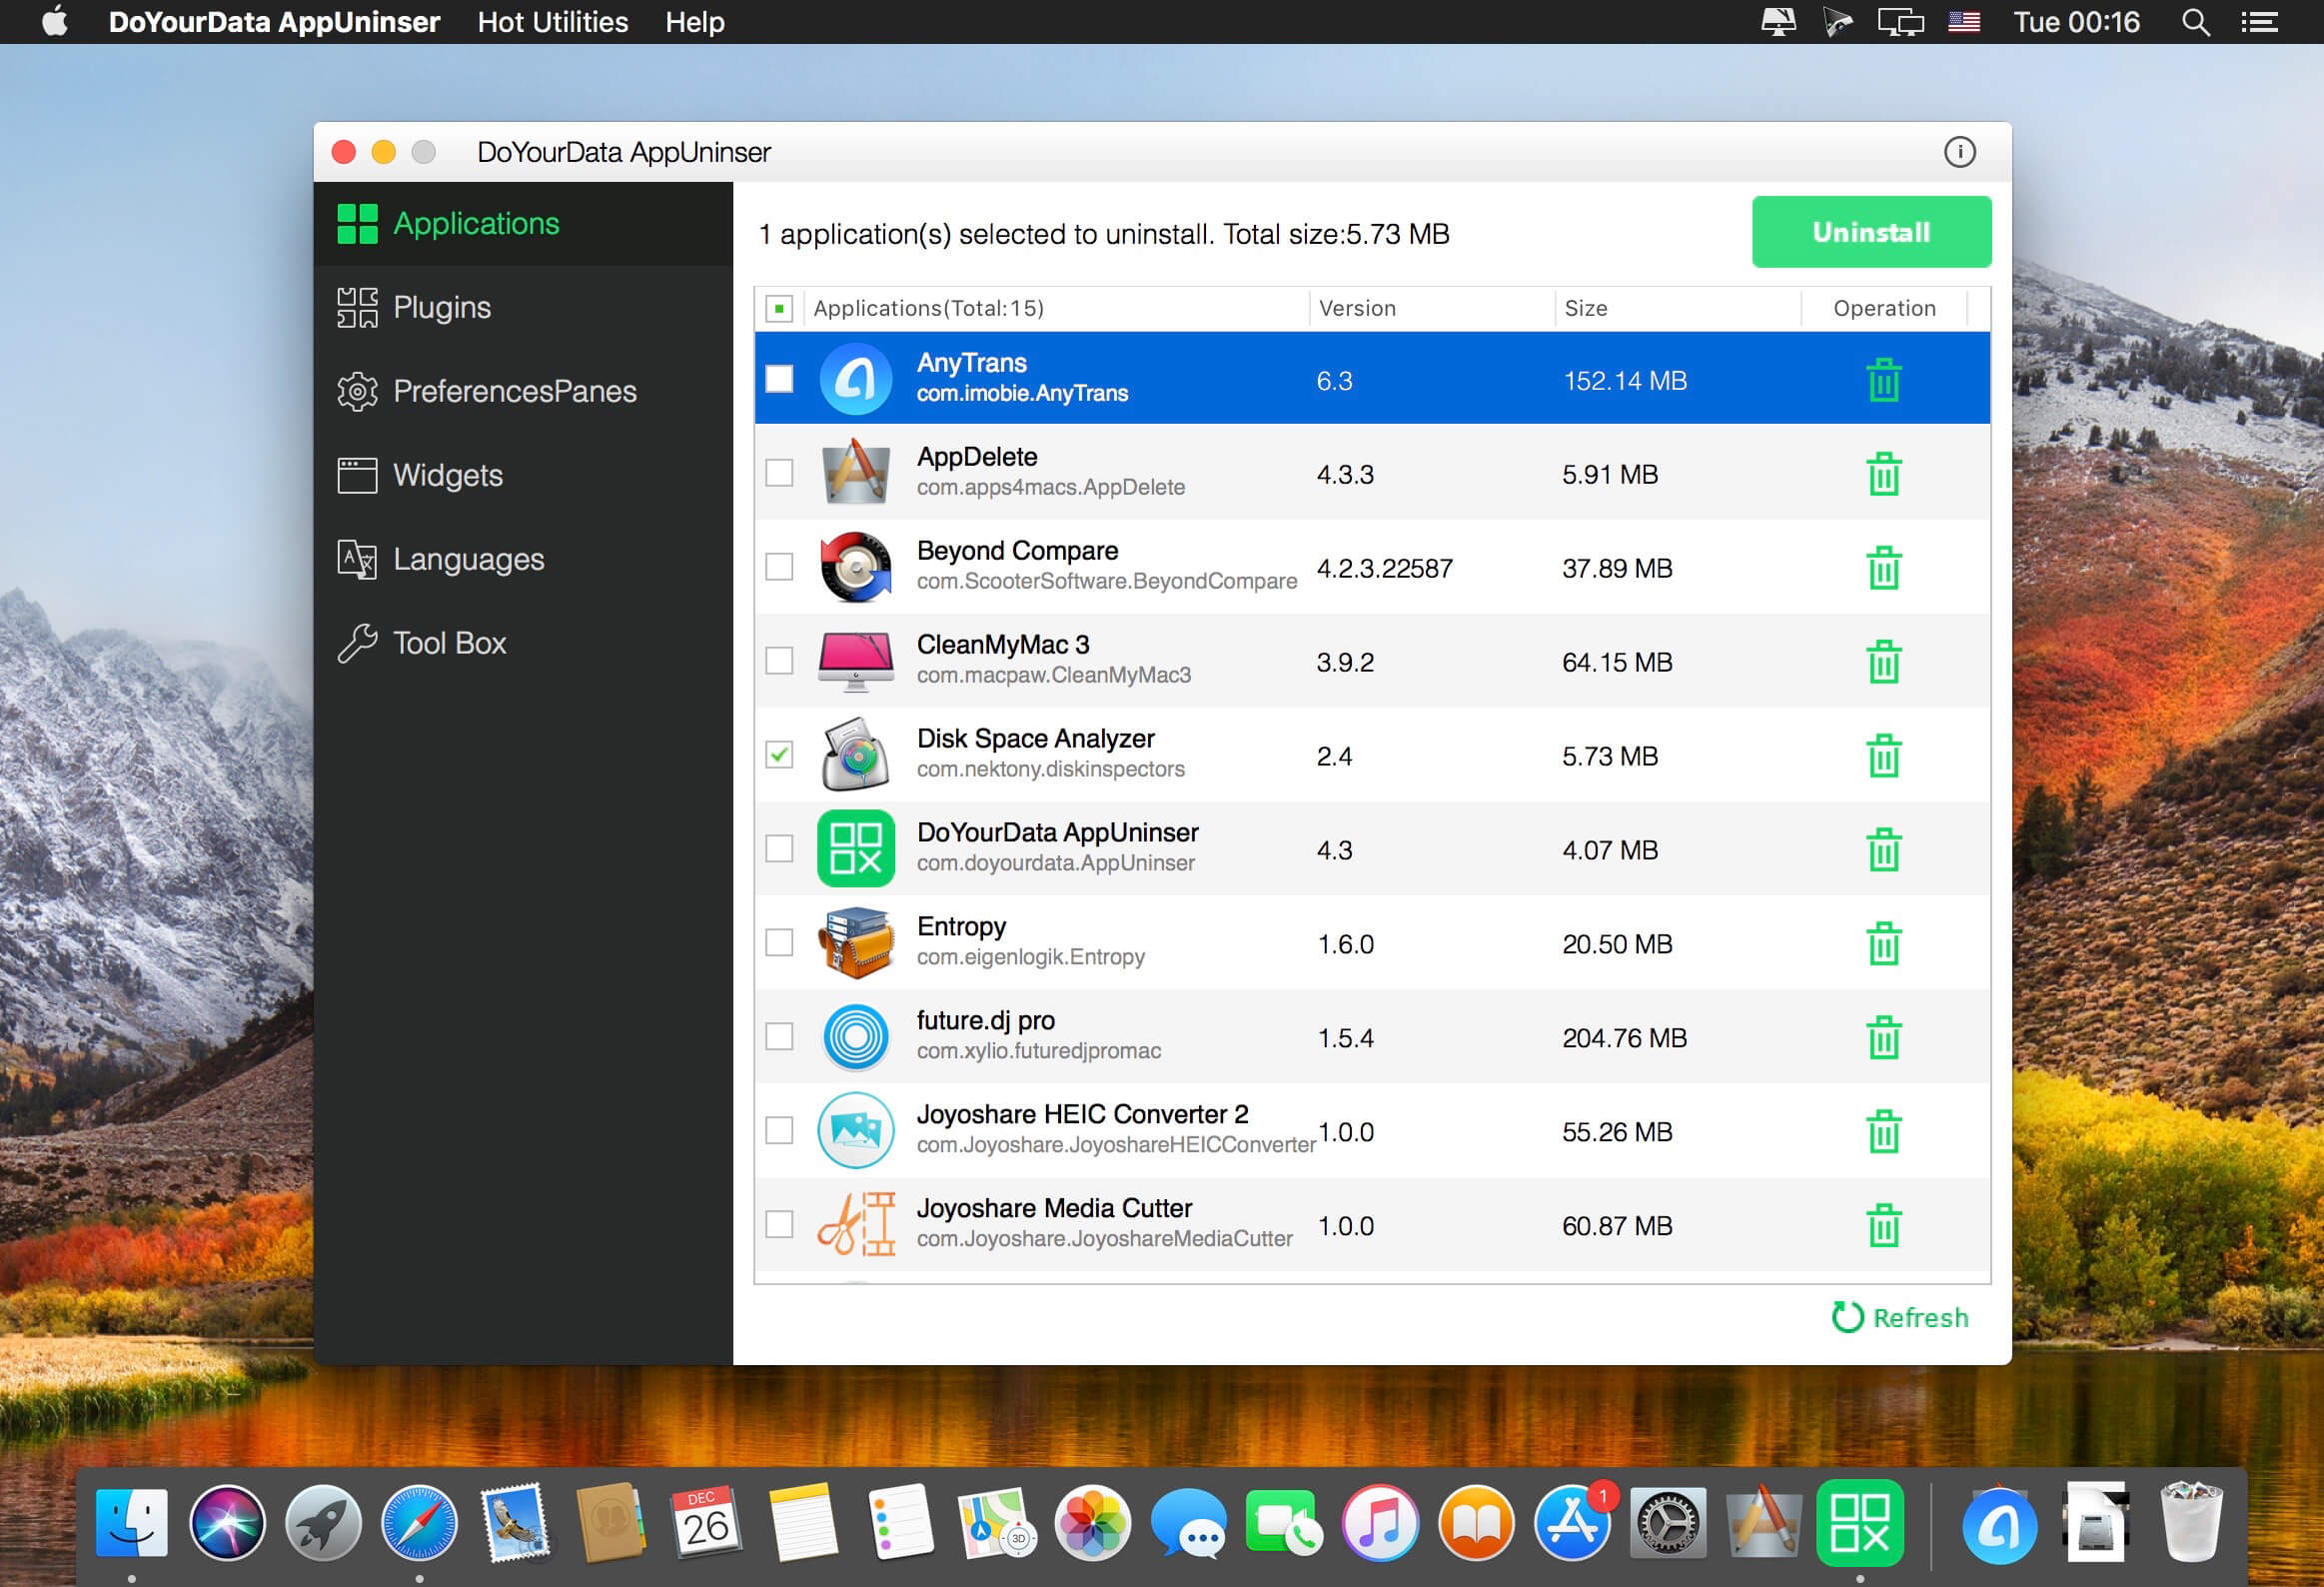Screen dimensions: 2324x1587
Task: Open the DoYourData AppUninser application menu
Action: [x=274, y=22]
